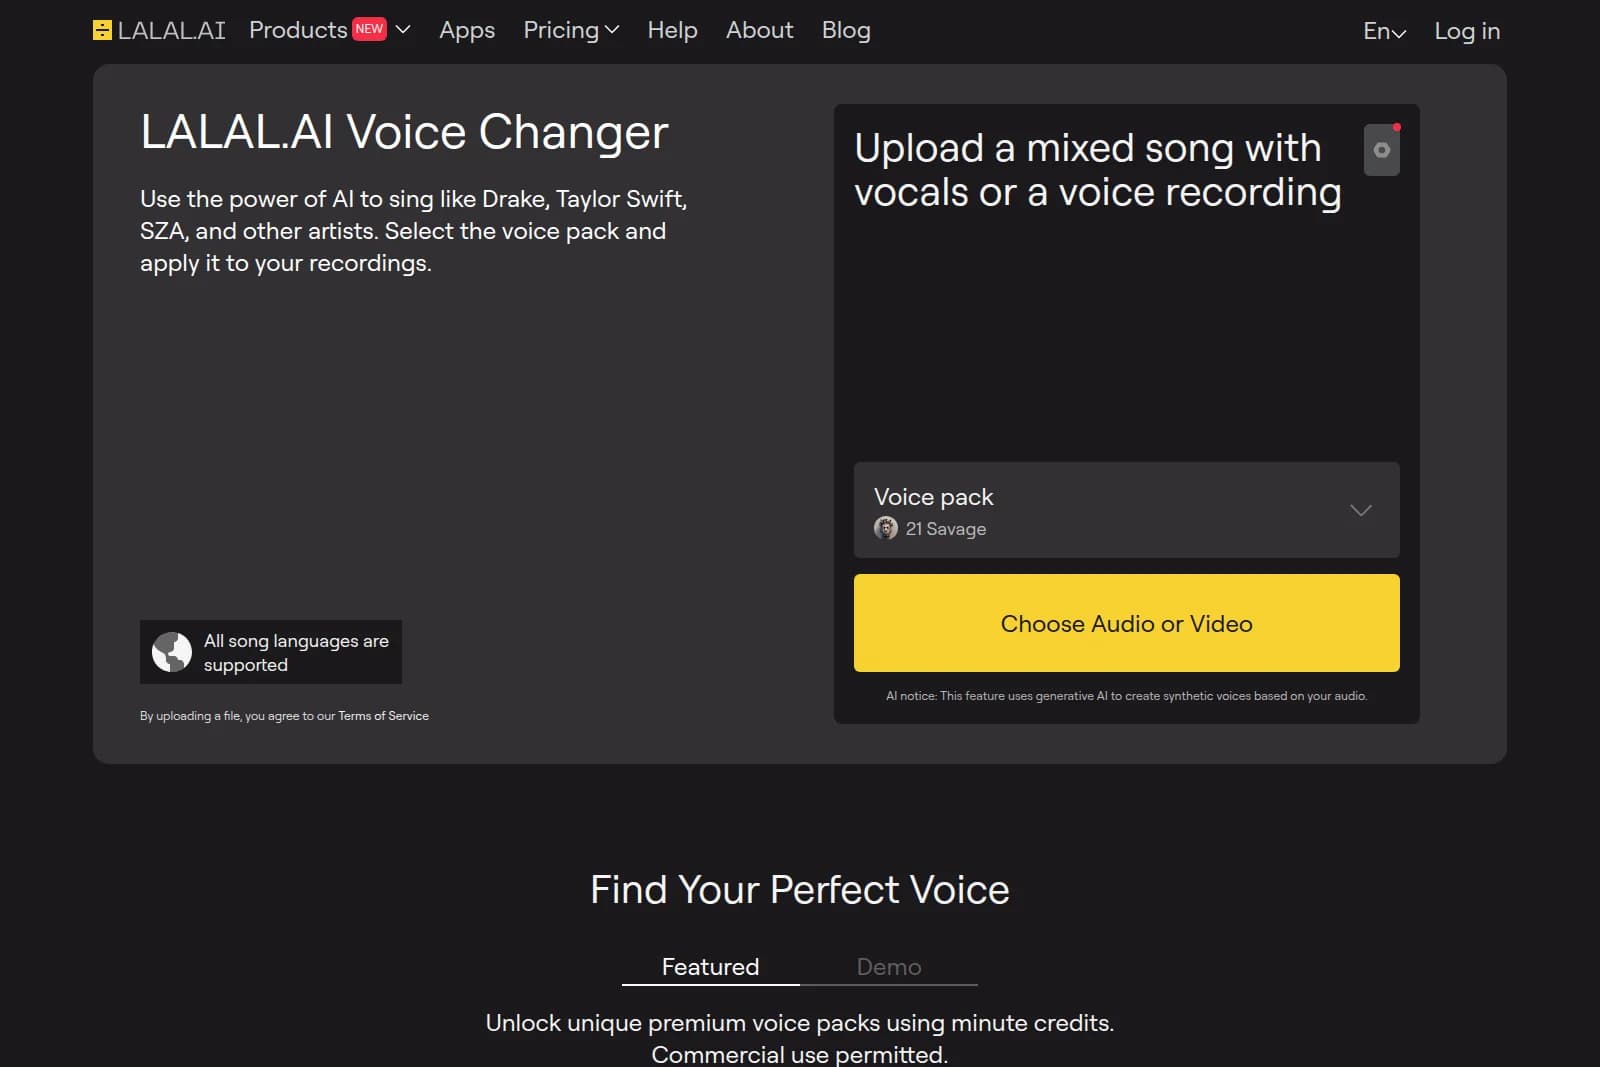Image resolution: width=1600 pixels, height=1067 pixels.
Task: Click the globe icon for supported languages
Action: pyautogui.click(x=172, y=652)
